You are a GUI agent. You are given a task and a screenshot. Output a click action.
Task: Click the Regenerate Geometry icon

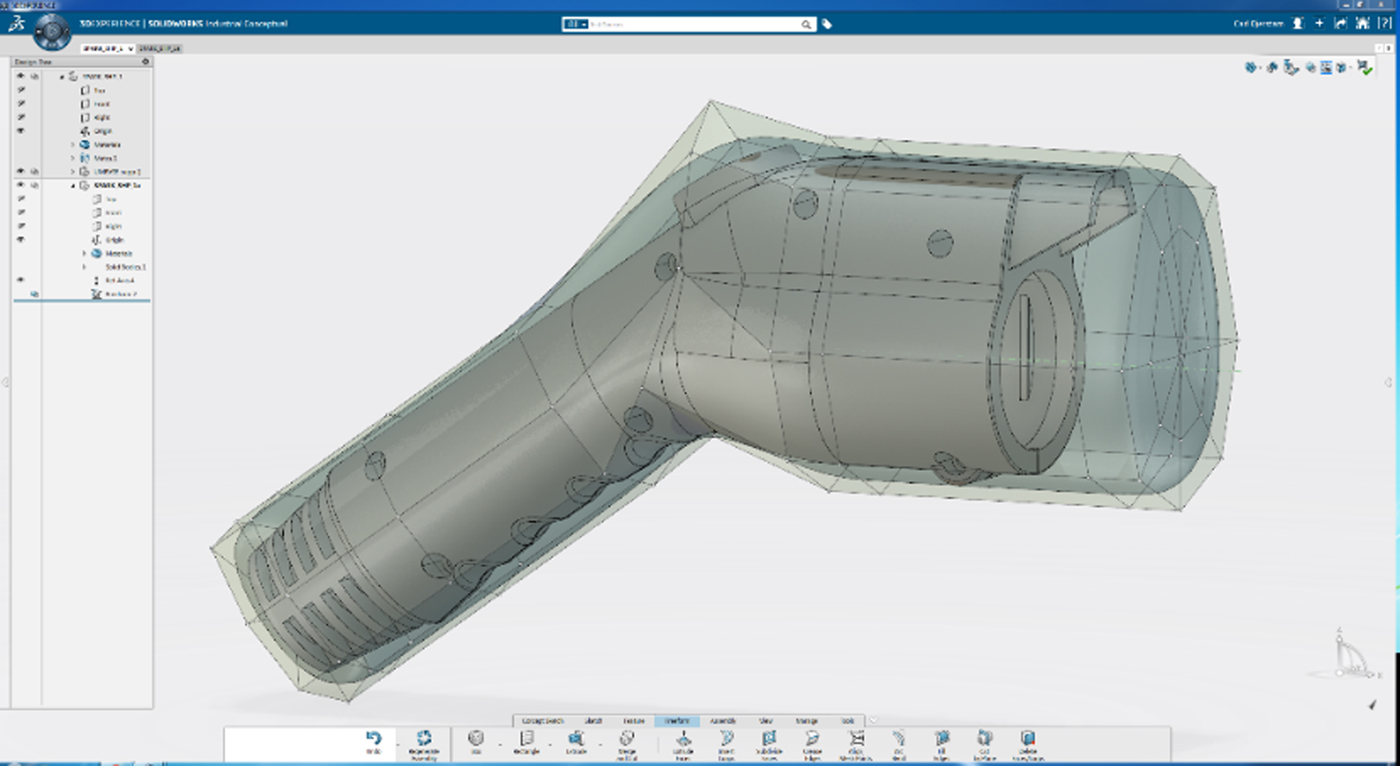[x=424, y=739]
